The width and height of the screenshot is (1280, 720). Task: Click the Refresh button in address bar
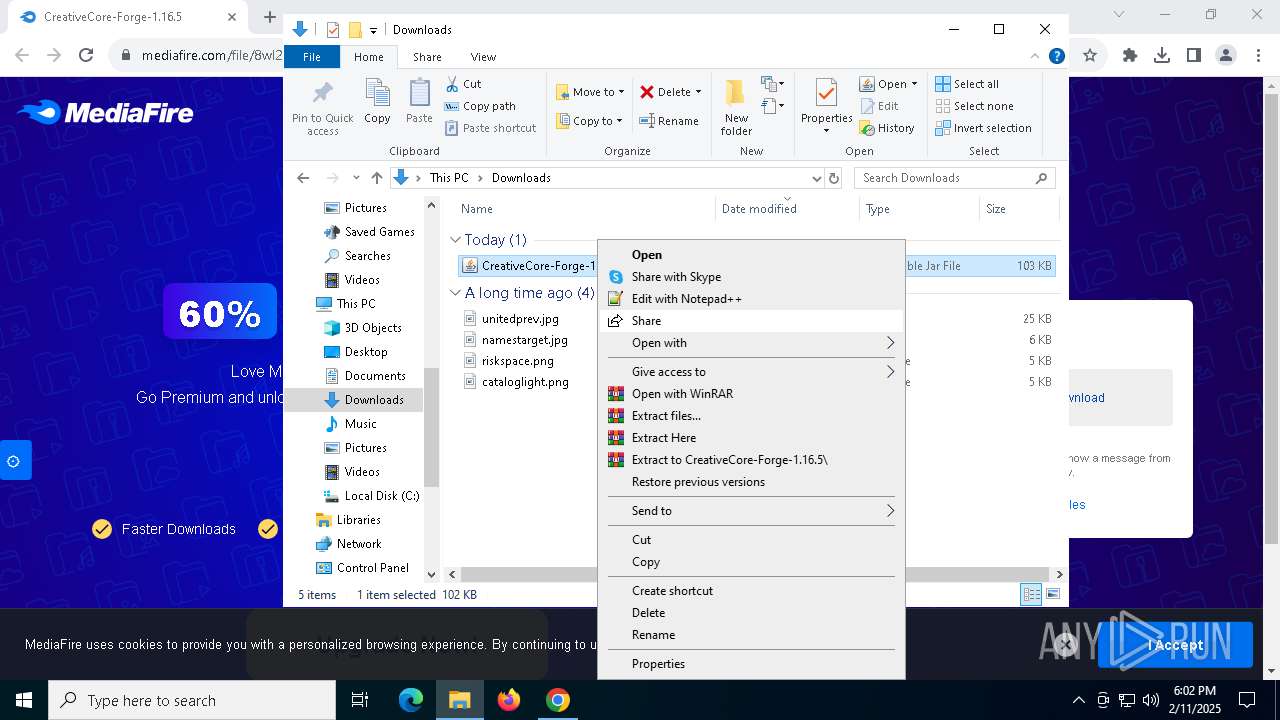pos(834,178)
